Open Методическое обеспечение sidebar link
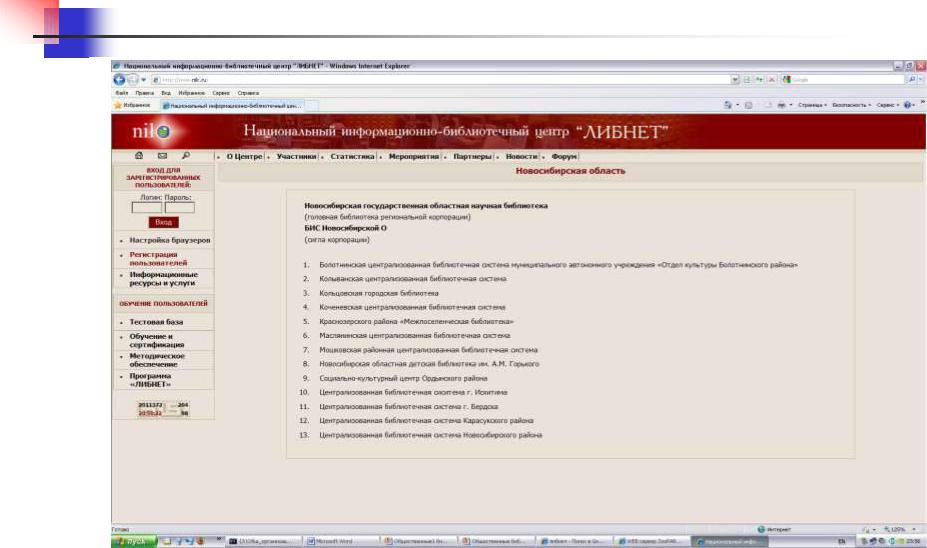 click(157, 360)
